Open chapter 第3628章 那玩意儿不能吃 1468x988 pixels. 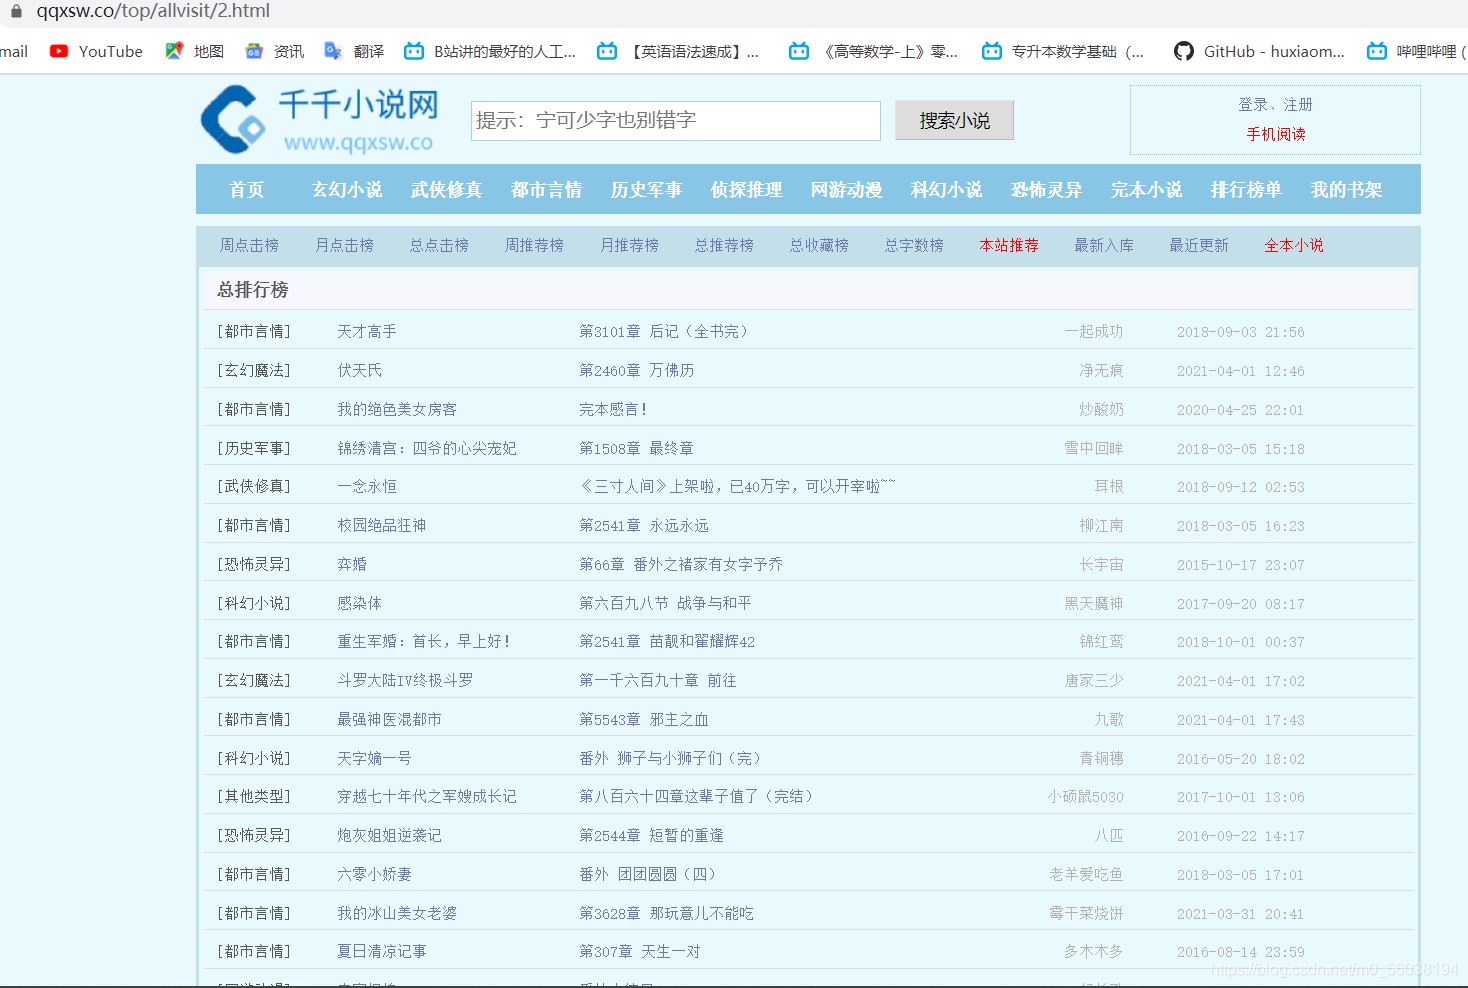click(x=667, y=913)
